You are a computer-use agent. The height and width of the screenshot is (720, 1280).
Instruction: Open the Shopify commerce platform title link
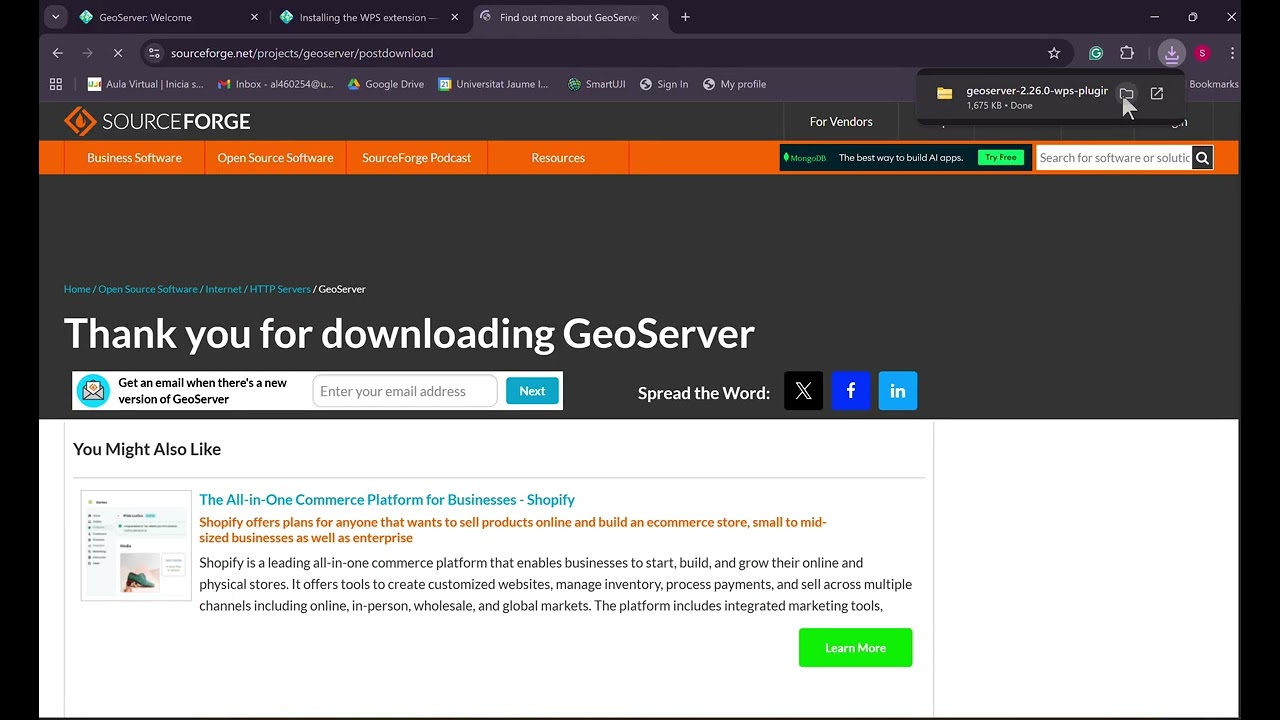(387, 500)
